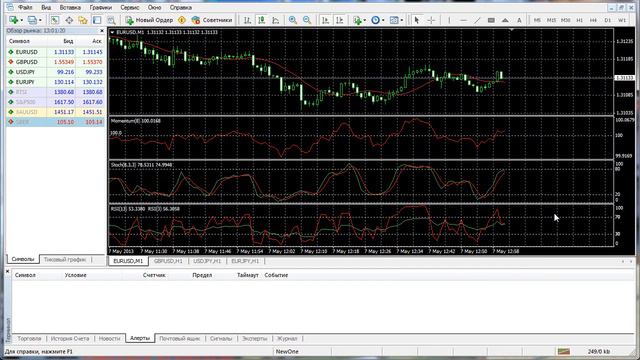Select the horizontal line drawing tool

pos(463,20)
